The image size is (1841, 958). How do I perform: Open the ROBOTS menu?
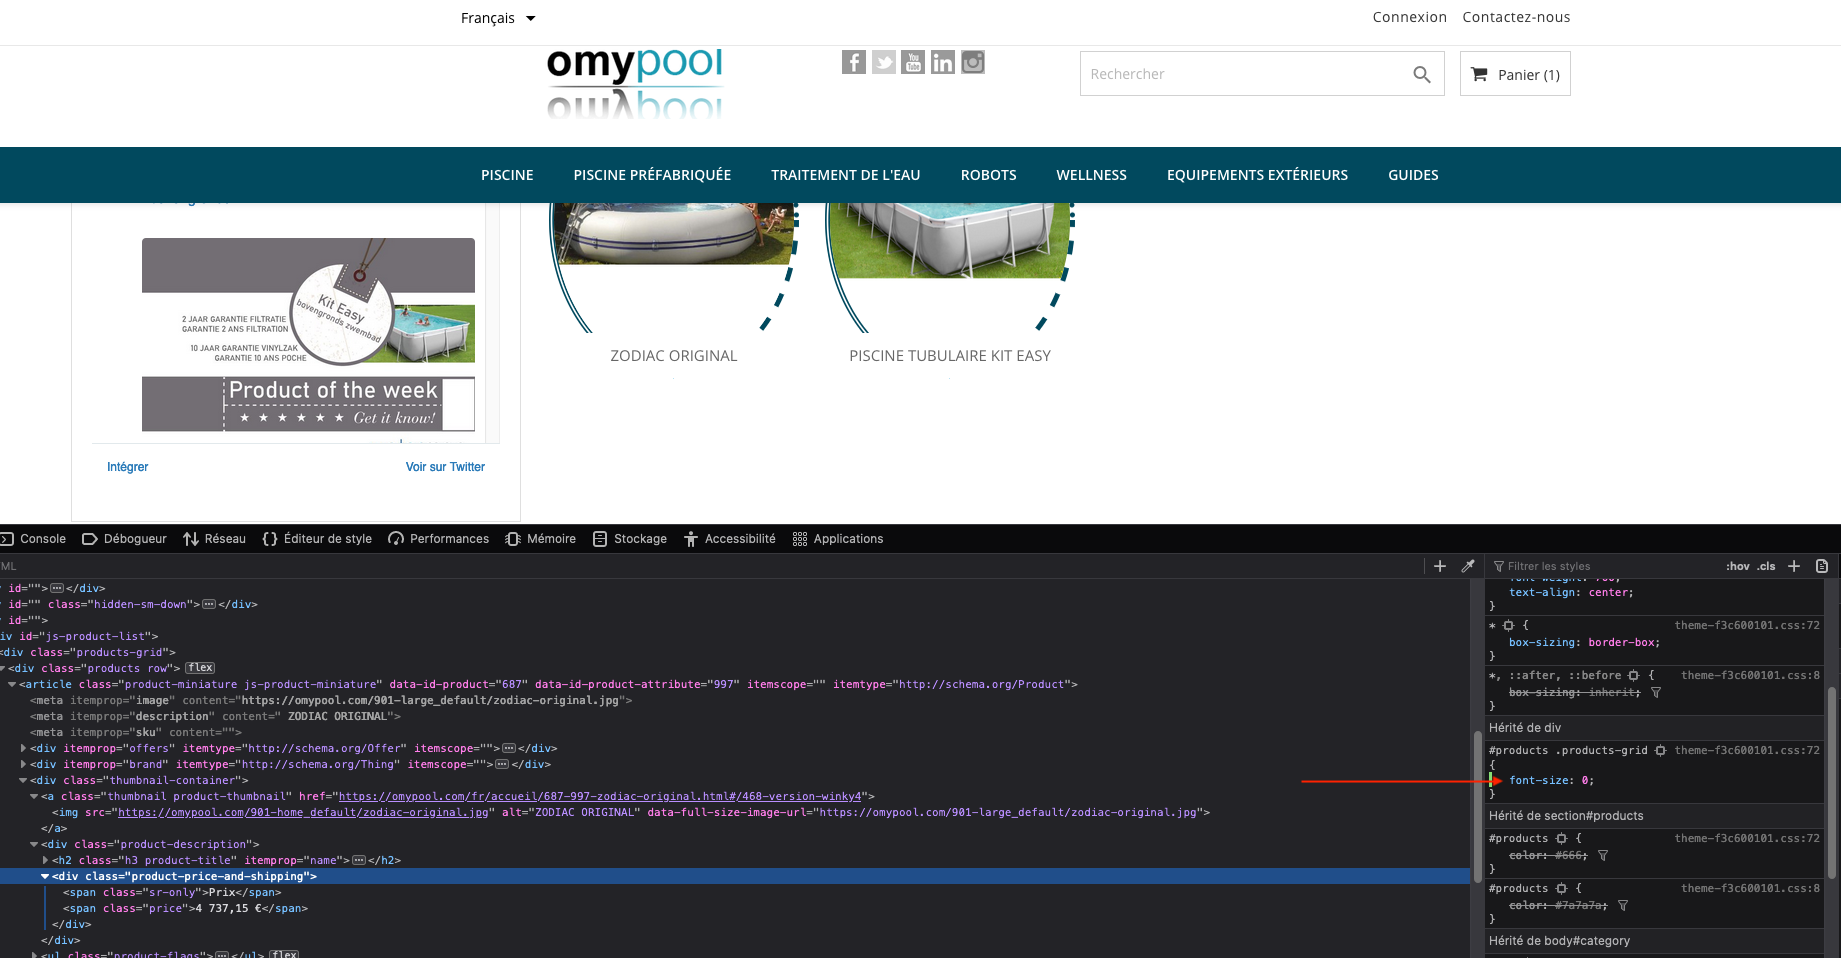click(989, 175)
